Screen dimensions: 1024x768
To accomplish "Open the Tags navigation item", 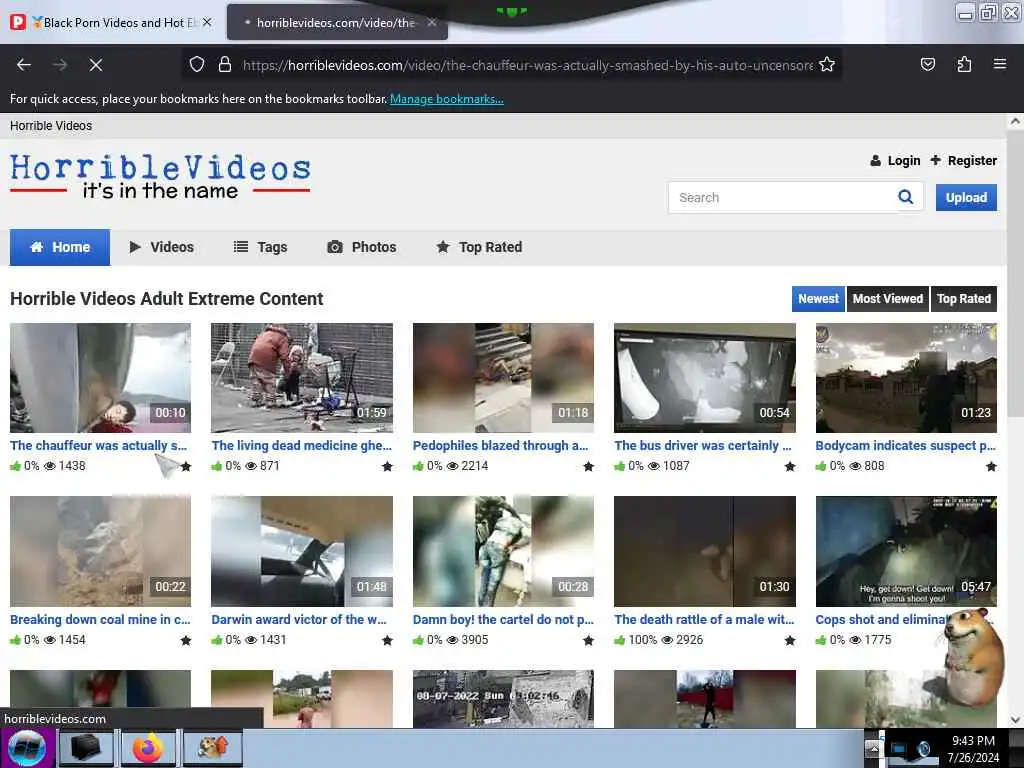I will [x=261, y=247].
